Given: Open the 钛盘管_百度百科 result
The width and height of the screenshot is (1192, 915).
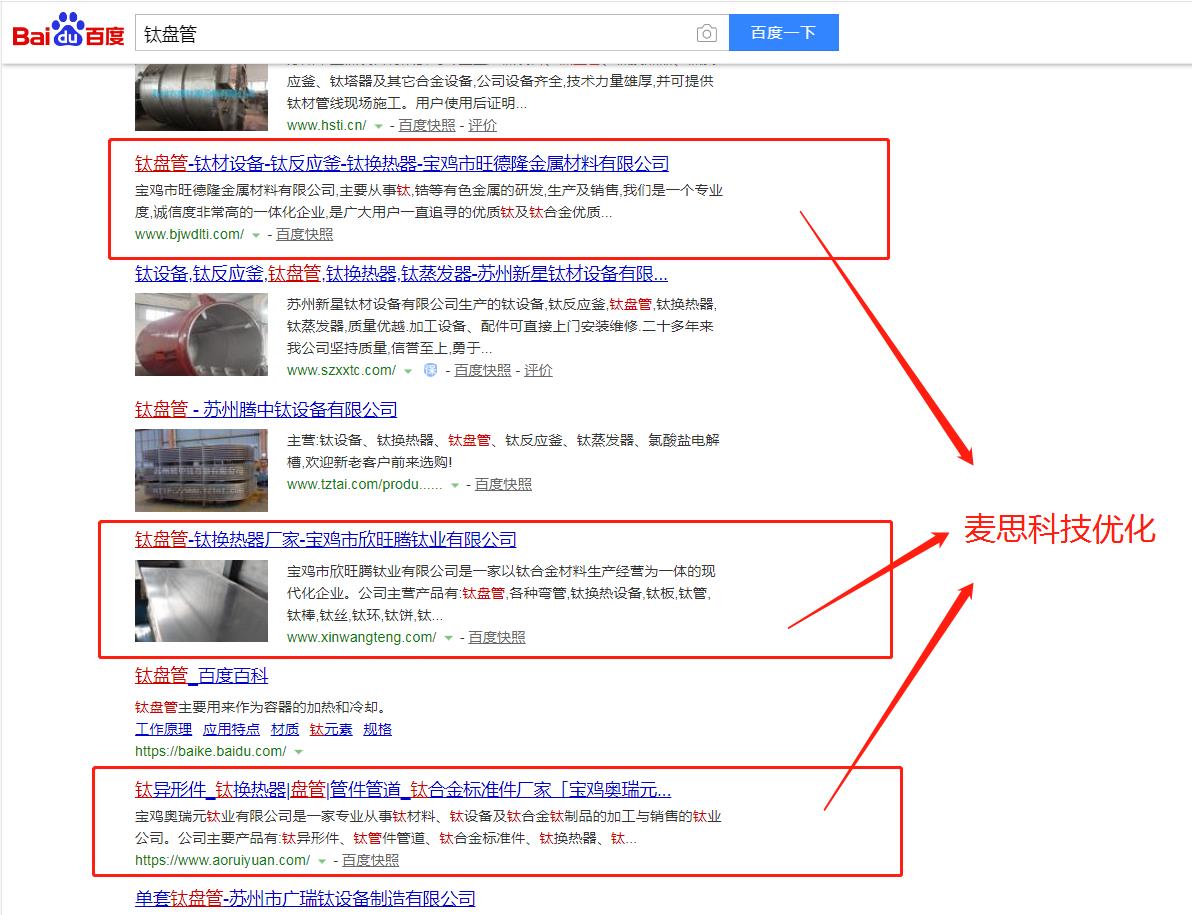Looking at the screenshot, I should (x=201, y=676).
